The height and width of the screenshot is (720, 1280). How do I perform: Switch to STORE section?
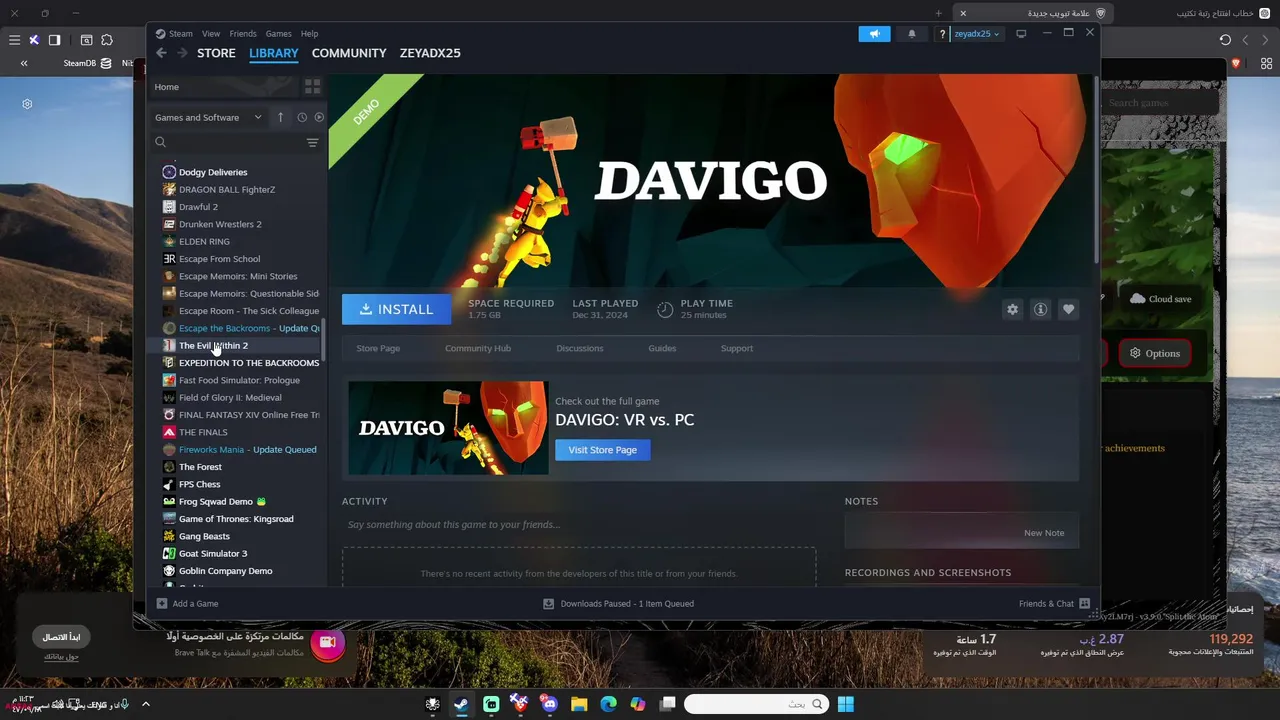pos(216,53)
